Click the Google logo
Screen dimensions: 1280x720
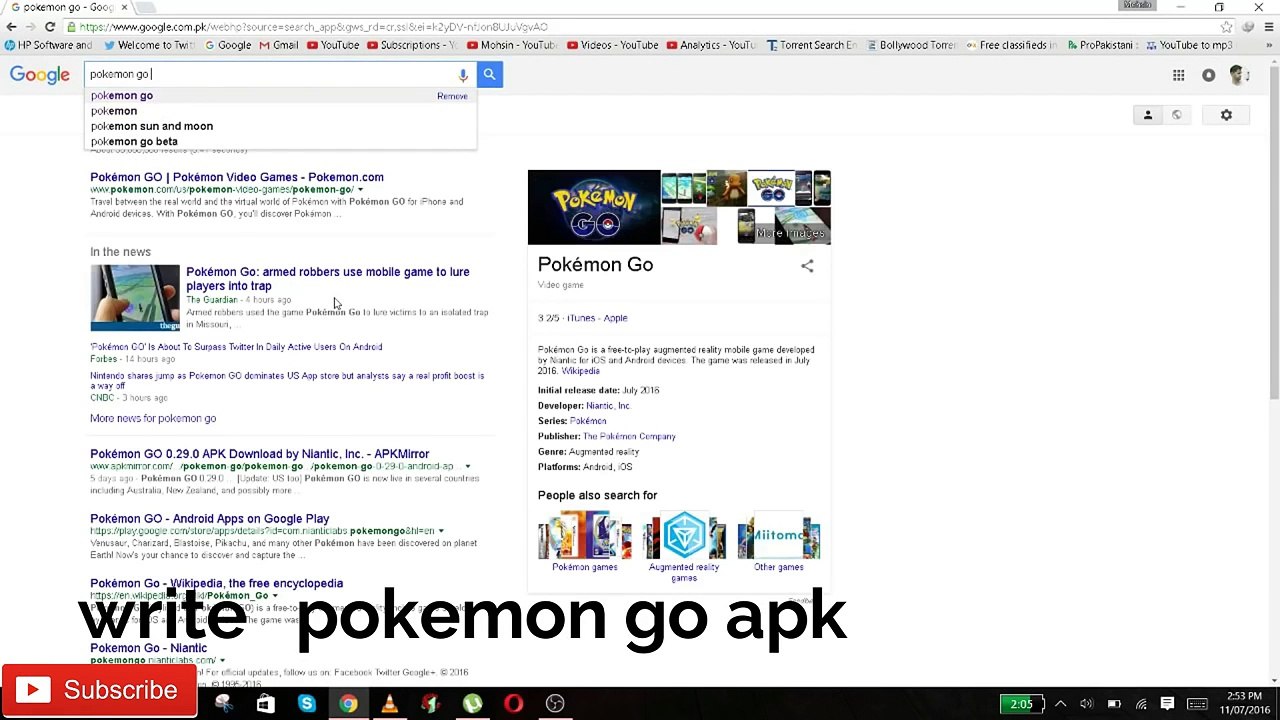pyautogui.click(x=40, y=75)
